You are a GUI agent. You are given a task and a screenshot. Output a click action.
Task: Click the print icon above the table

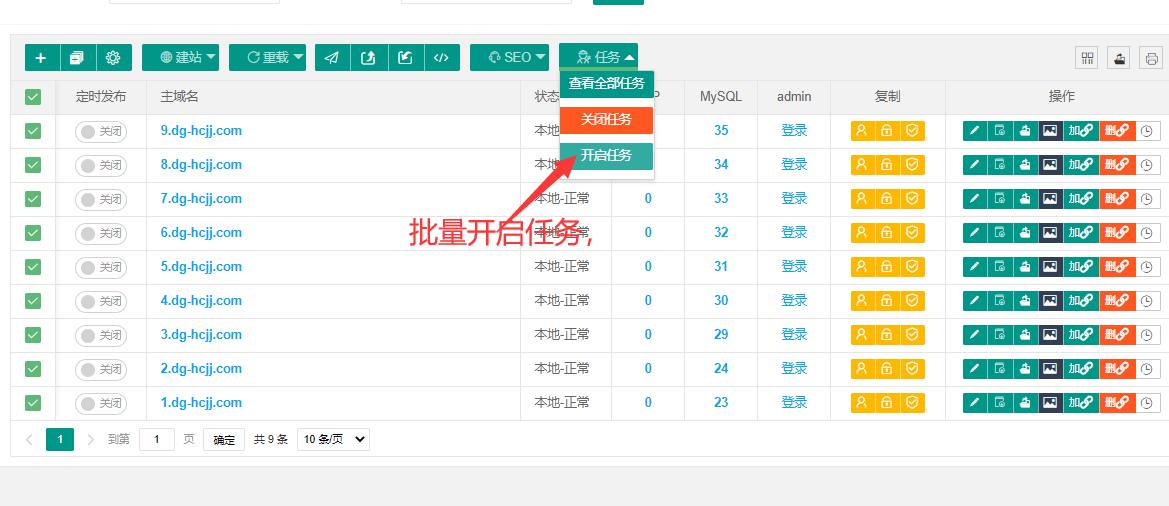tap(1152, 58)
